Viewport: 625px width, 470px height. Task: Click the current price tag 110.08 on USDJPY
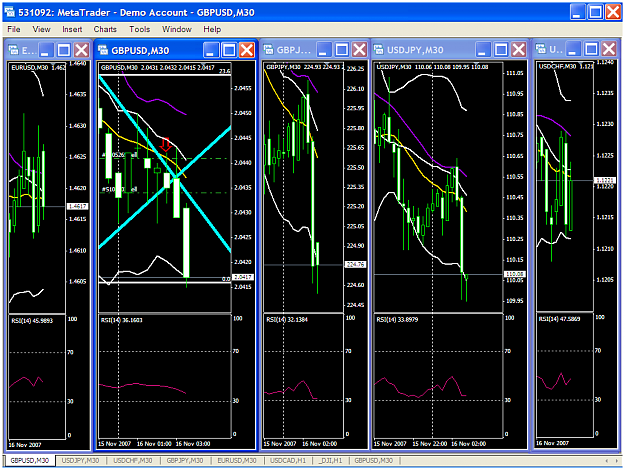(515, 274)
